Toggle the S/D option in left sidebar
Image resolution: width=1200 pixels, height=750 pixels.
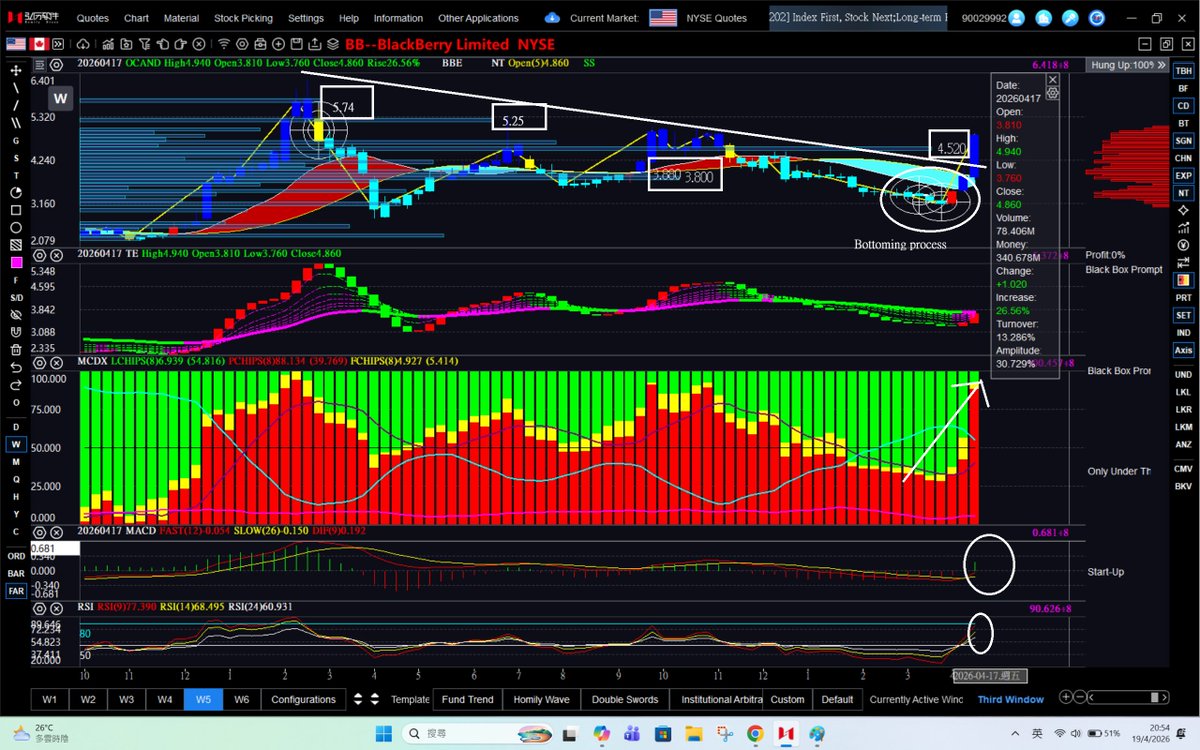click(x=16, y=297)
